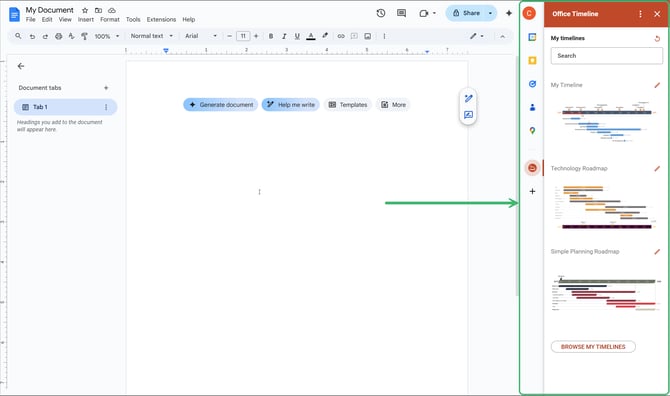The image size is (670, 396).
Task: Open the text color picker
Action: [311, 36]
